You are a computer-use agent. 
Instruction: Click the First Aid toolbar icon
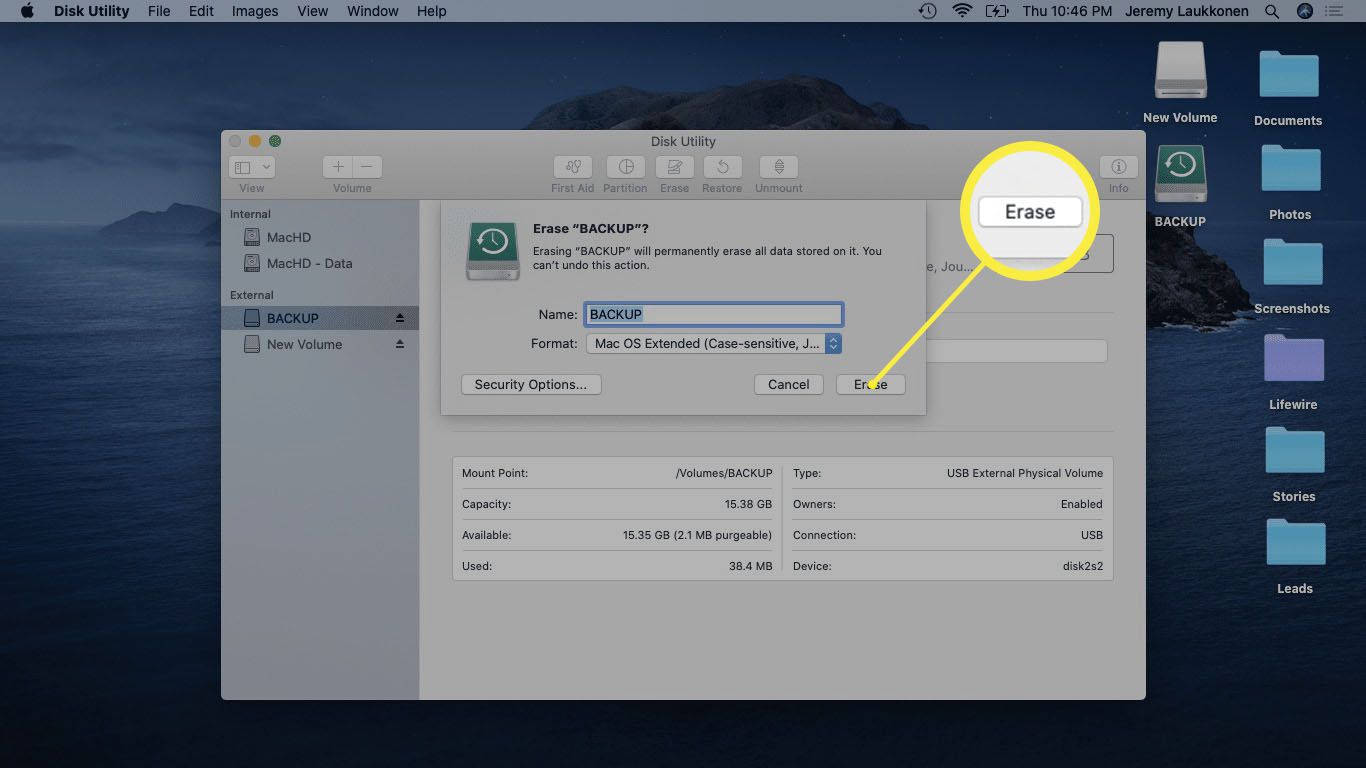(572, 167)
